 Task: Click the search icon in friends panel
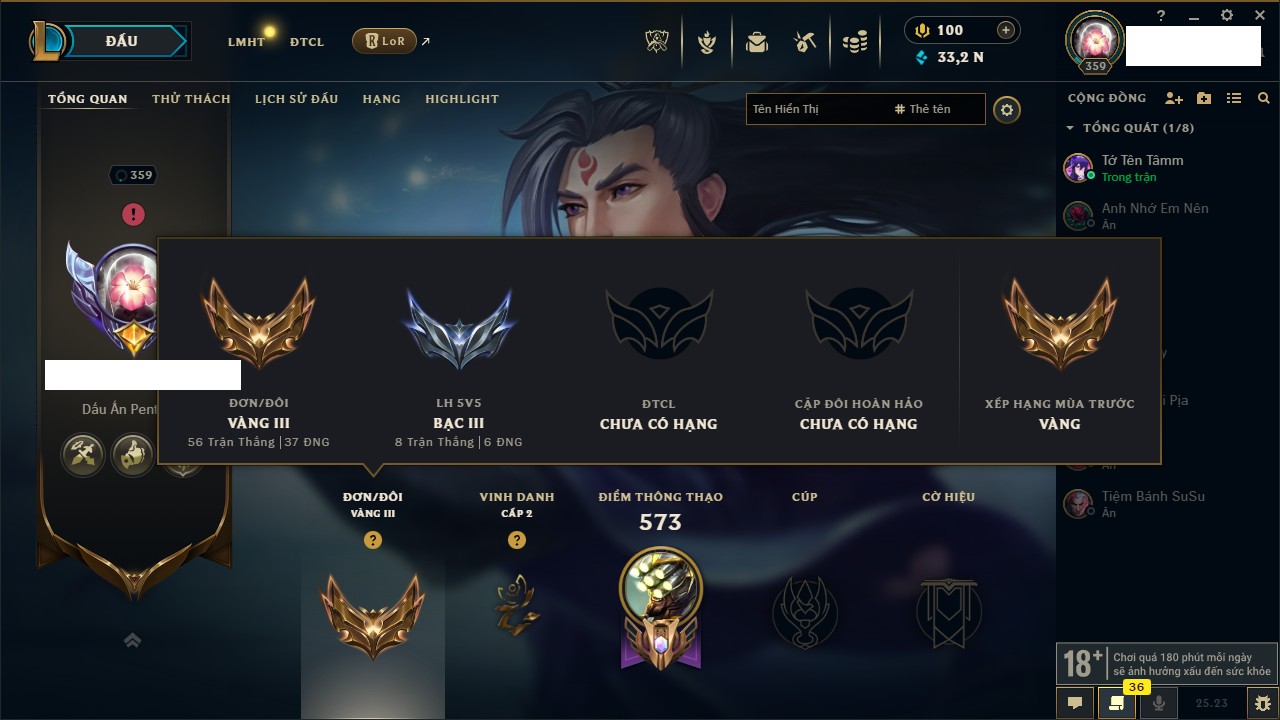pyautogui.click(x=1264, y=98)
